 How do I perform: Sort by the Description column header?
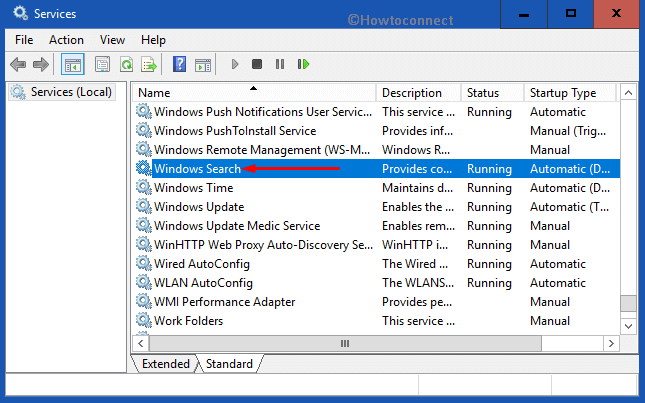coord(418,93)
